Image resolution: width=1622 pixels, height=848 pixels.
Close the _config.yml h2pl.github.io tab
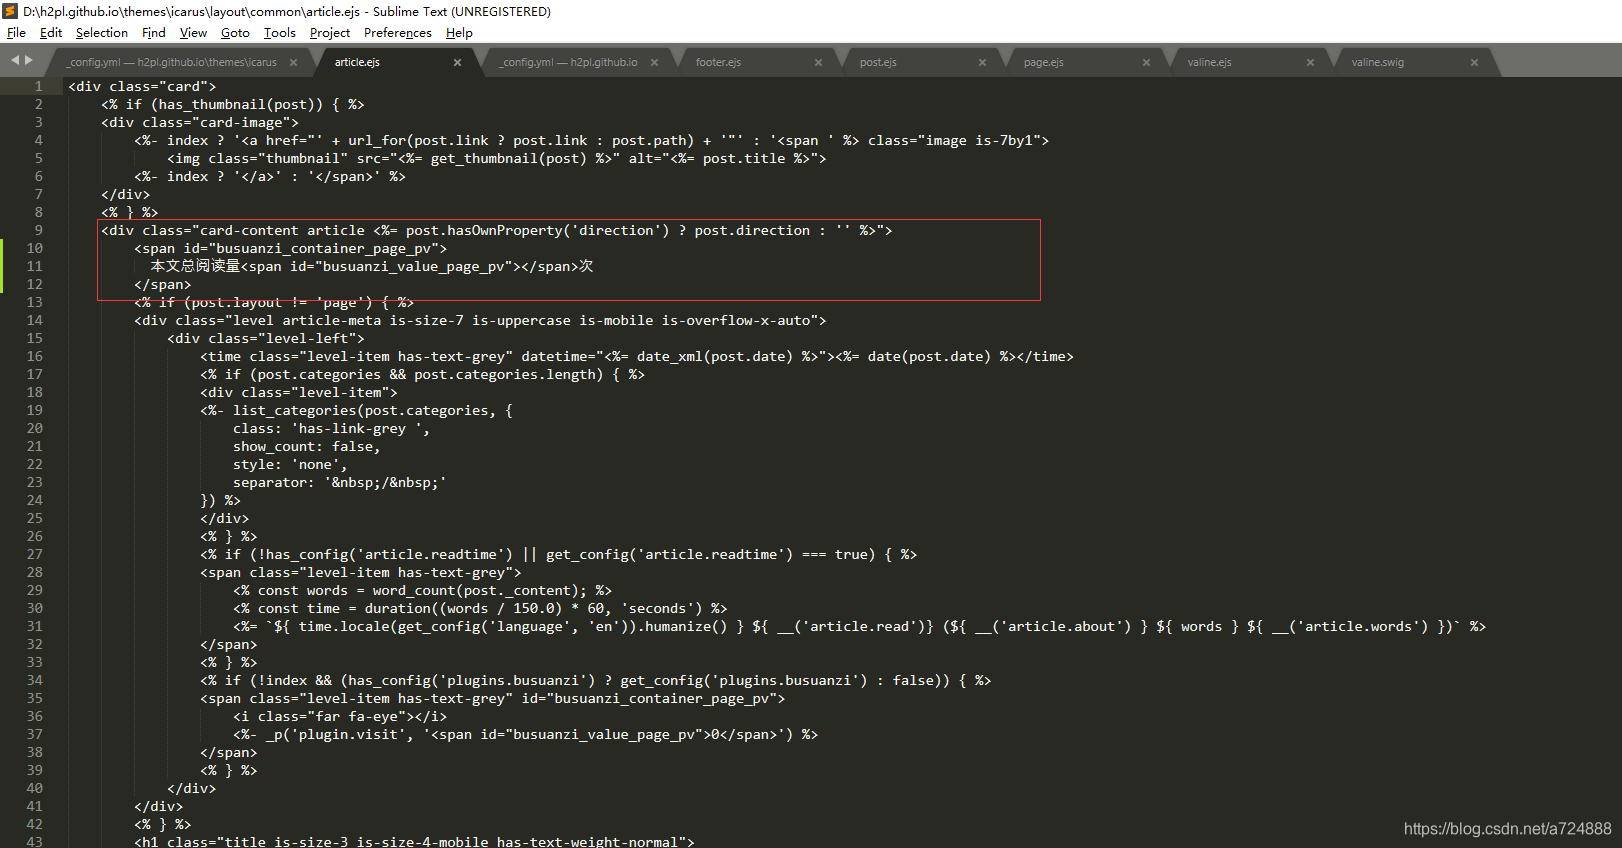654,62
